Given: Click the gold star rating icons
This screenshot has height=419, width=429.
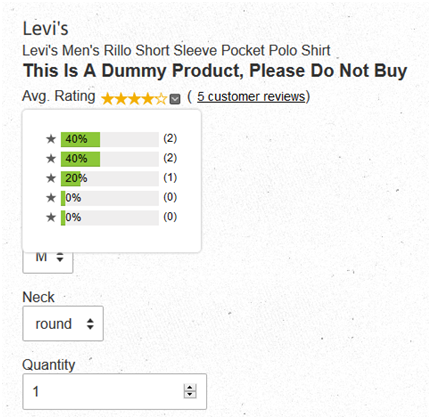Looking at the screenshot, I should [x=134, y=99].
